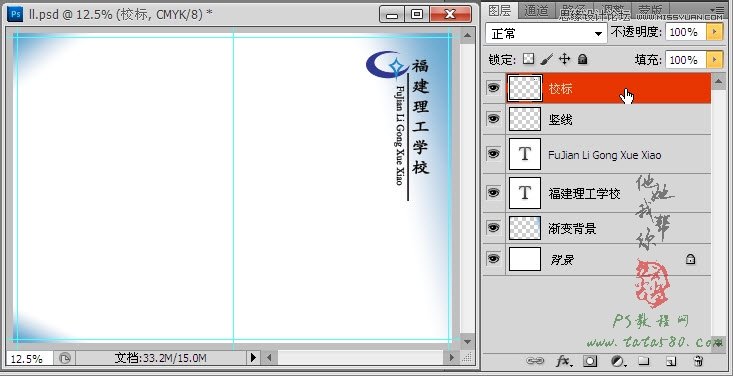Click the 福建理工学校 text on canvas
This screenshot has width=733, height=376.
point(420,117)
